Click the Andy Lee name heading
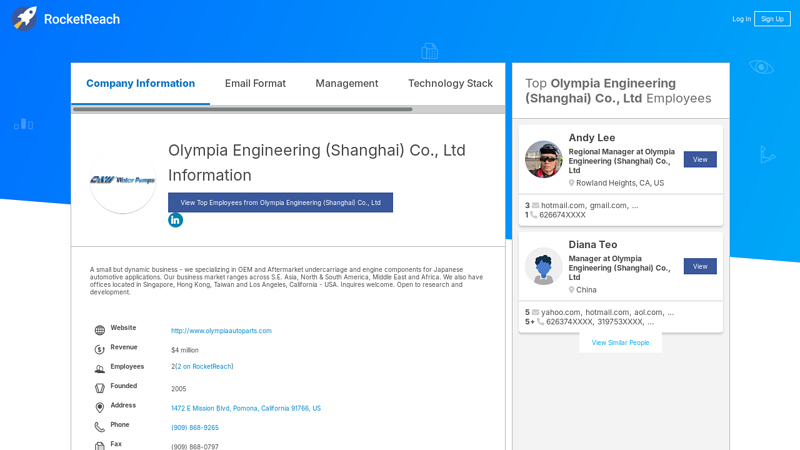 592,138
